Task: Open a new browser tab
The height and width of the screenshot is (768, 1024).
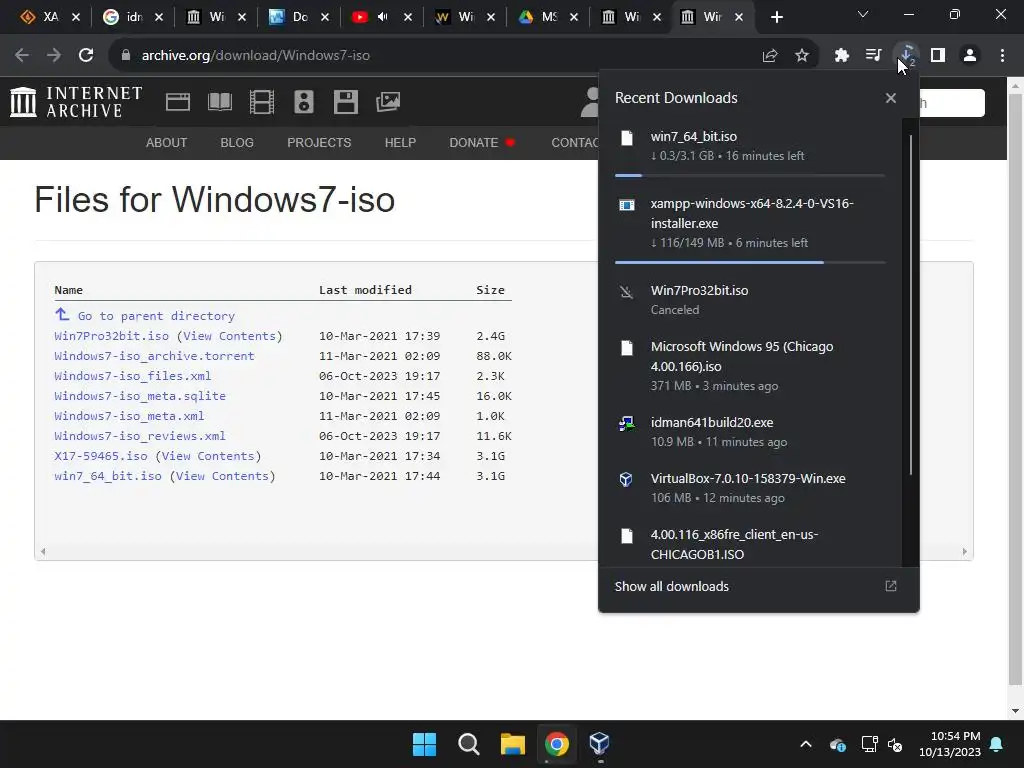Action: tap(776, 17)
